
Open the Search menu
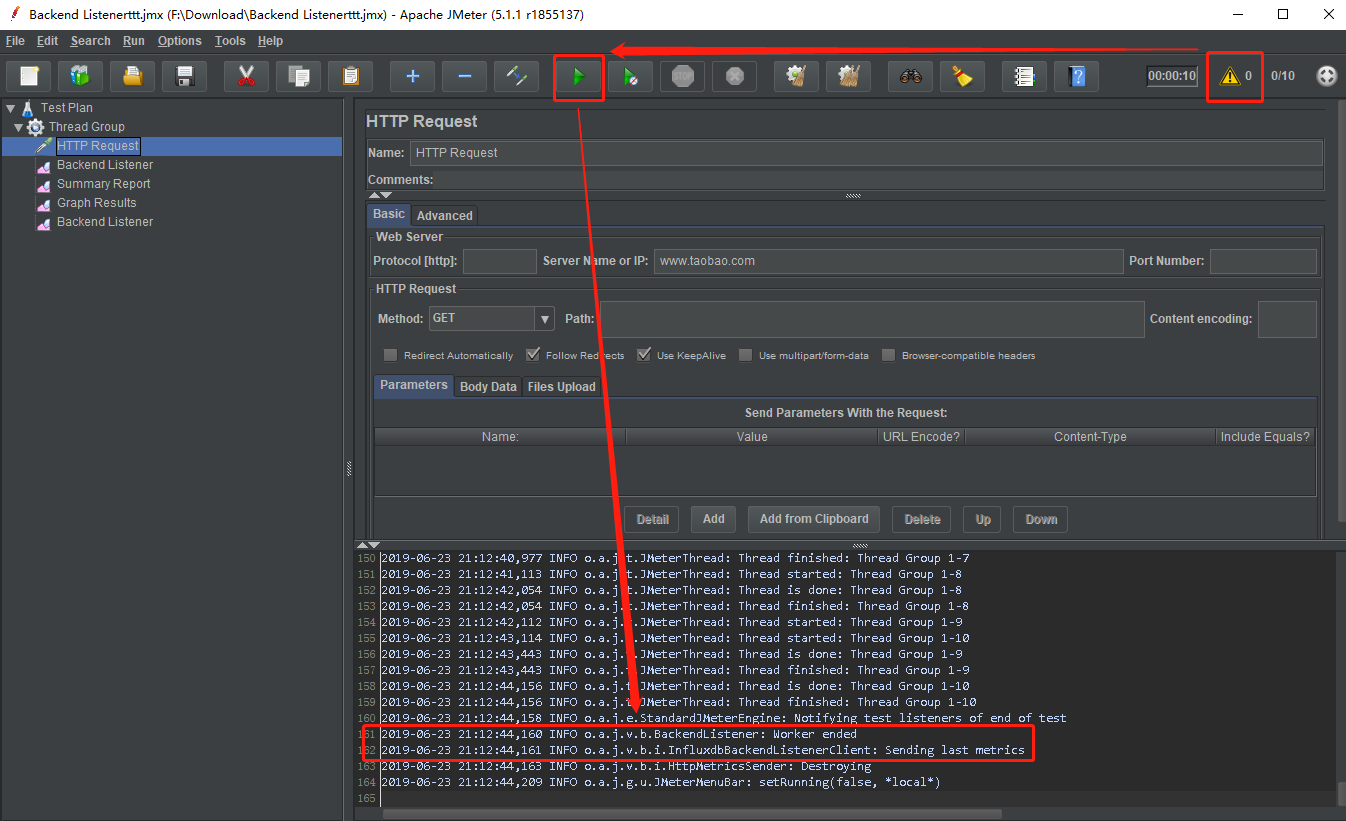(90, 41)
